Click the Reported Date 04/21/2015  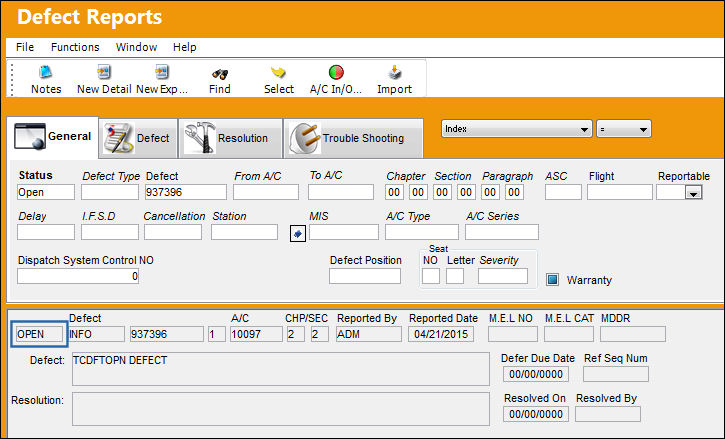(441, 334)
